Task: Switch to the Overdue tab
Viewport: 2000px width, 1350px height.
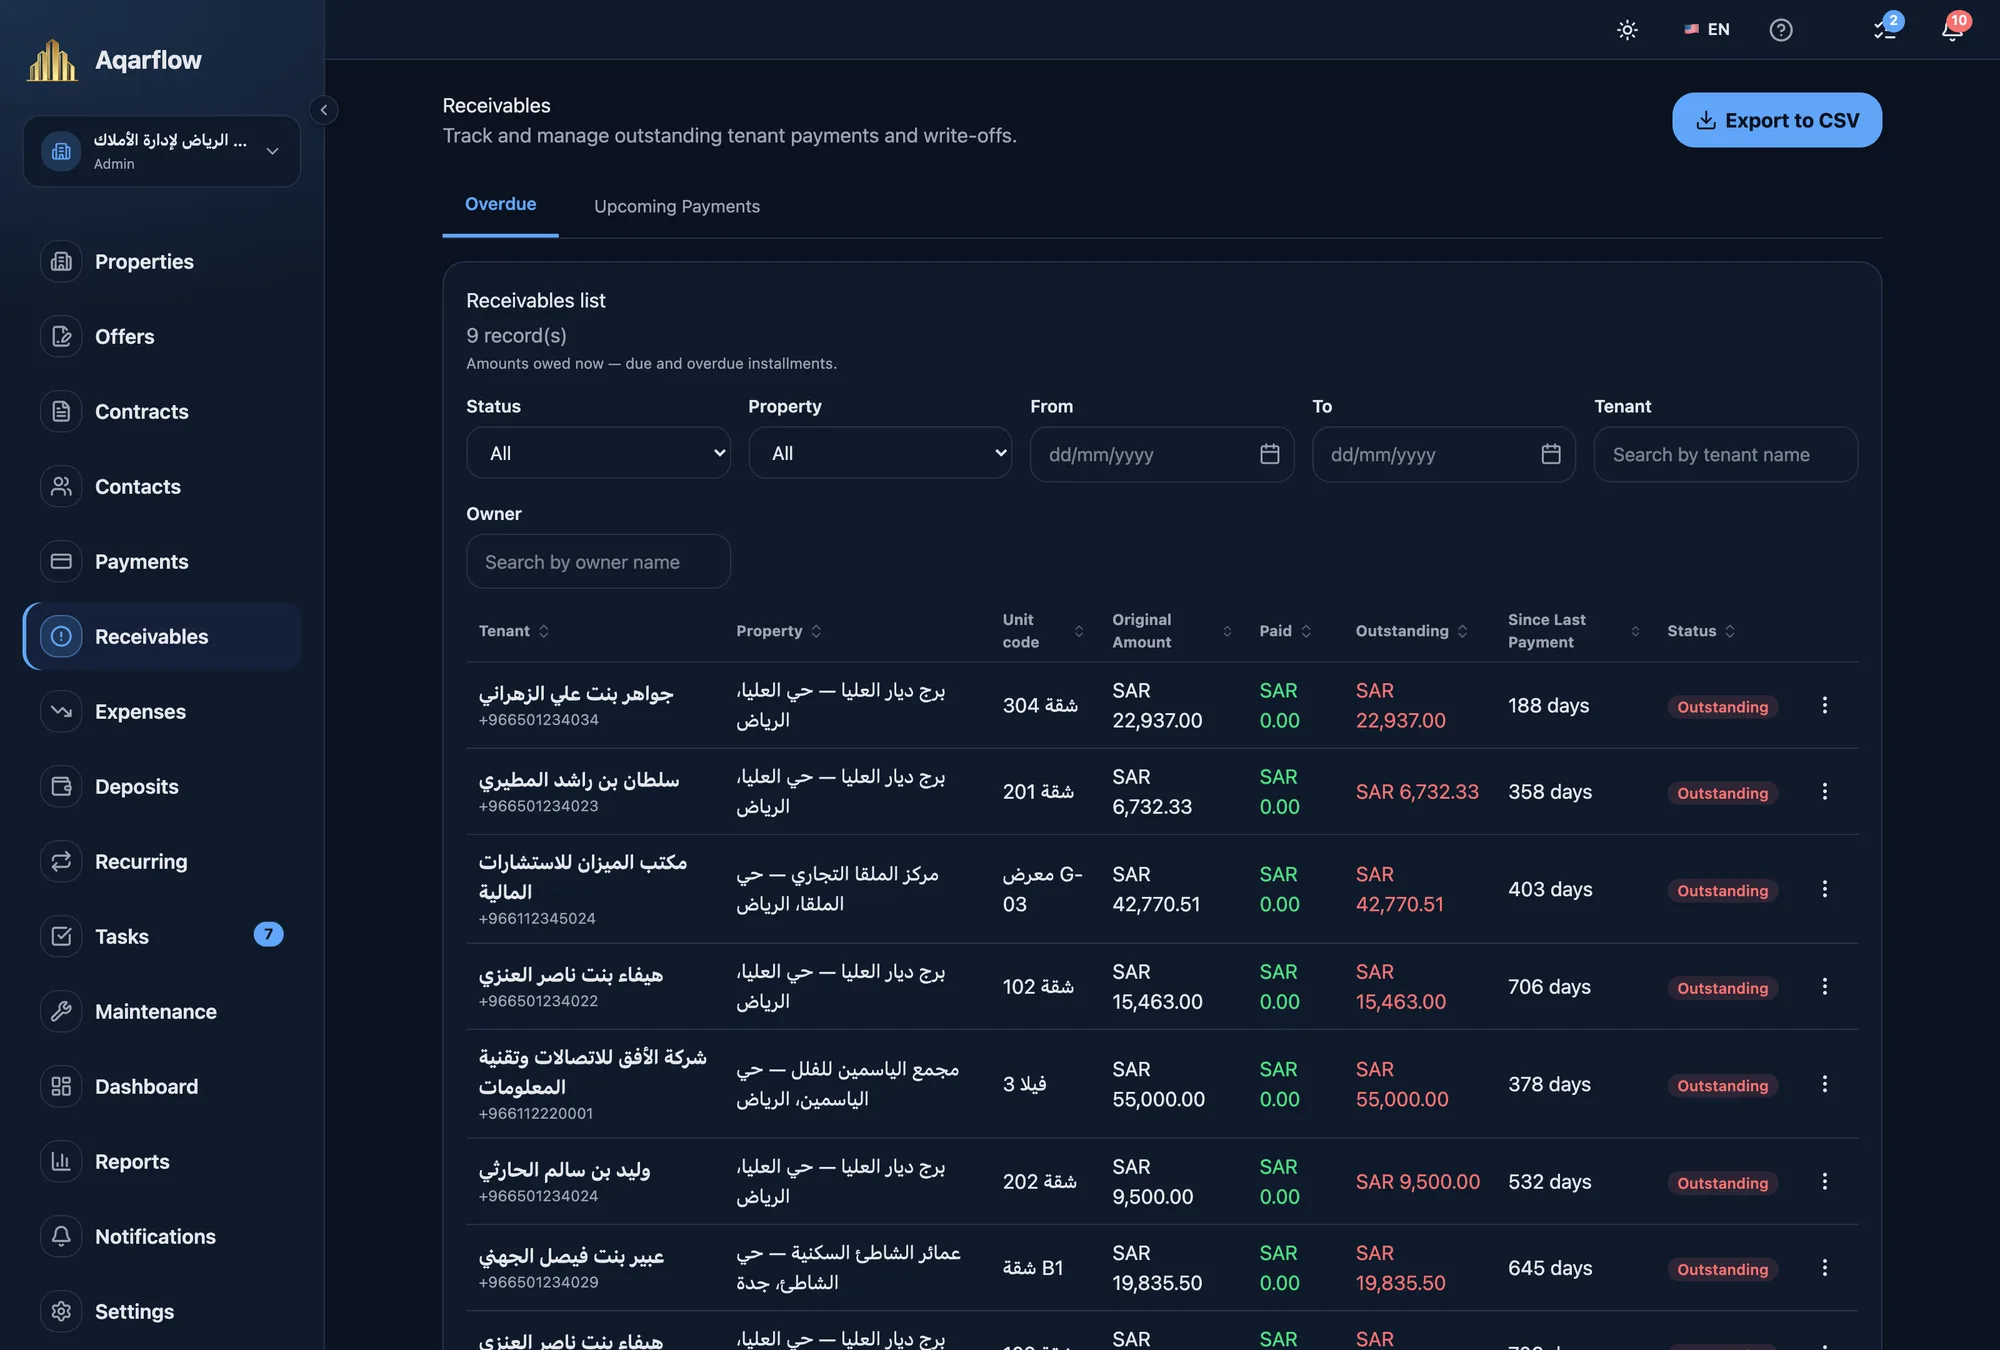Action: pyautogui.click(x=500, y=204)
